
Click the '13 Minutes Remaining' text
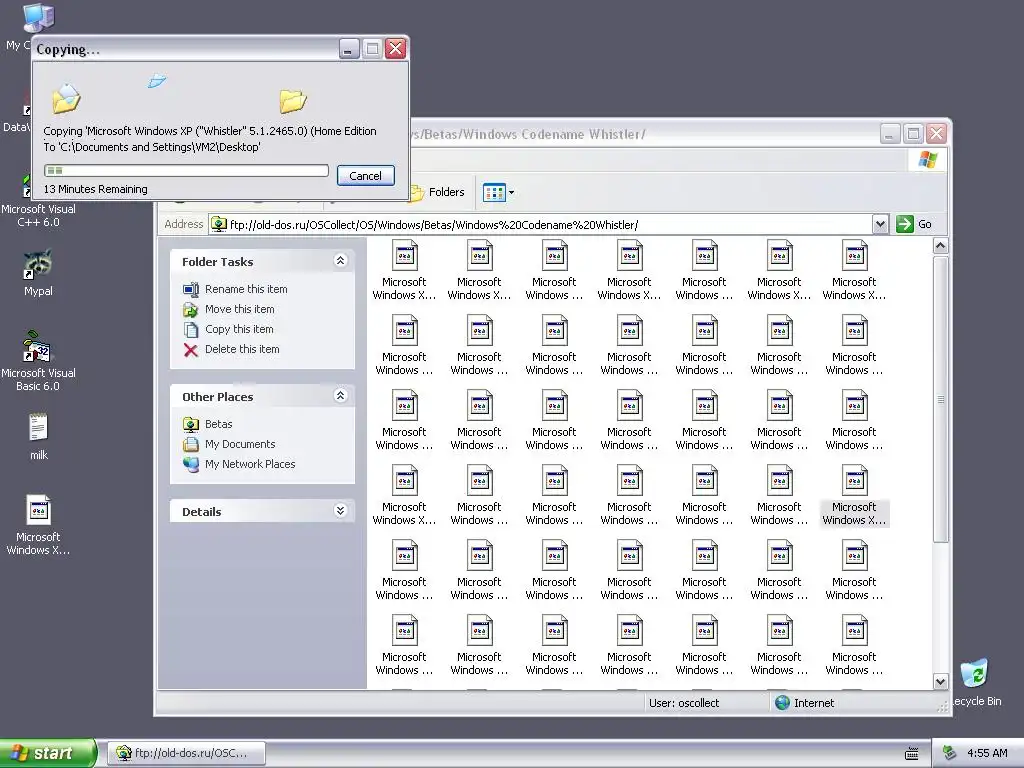coord(95,189)
